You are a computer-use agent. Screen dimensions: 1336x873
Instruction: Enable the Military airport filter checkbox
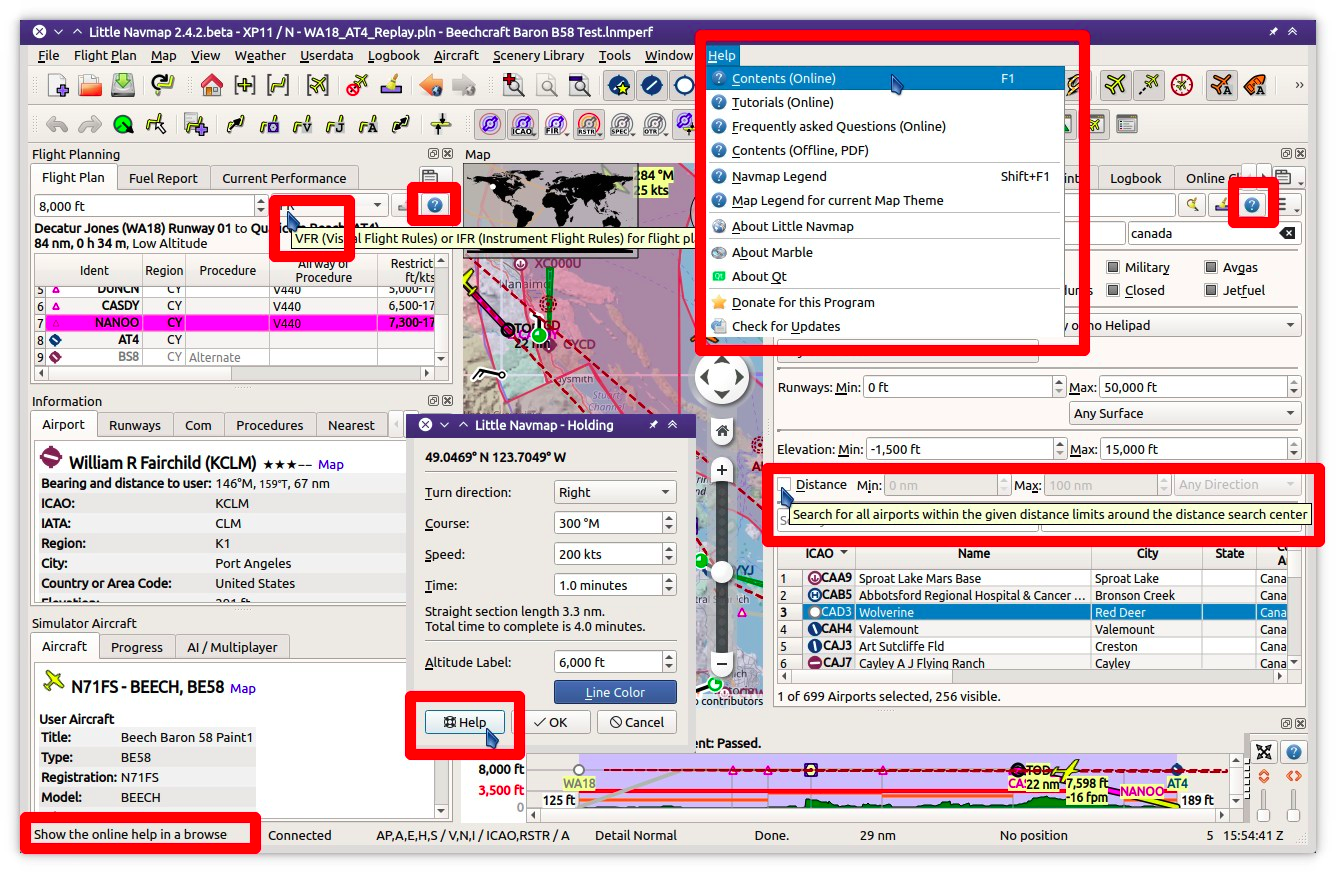click(x=1113, y=267)
